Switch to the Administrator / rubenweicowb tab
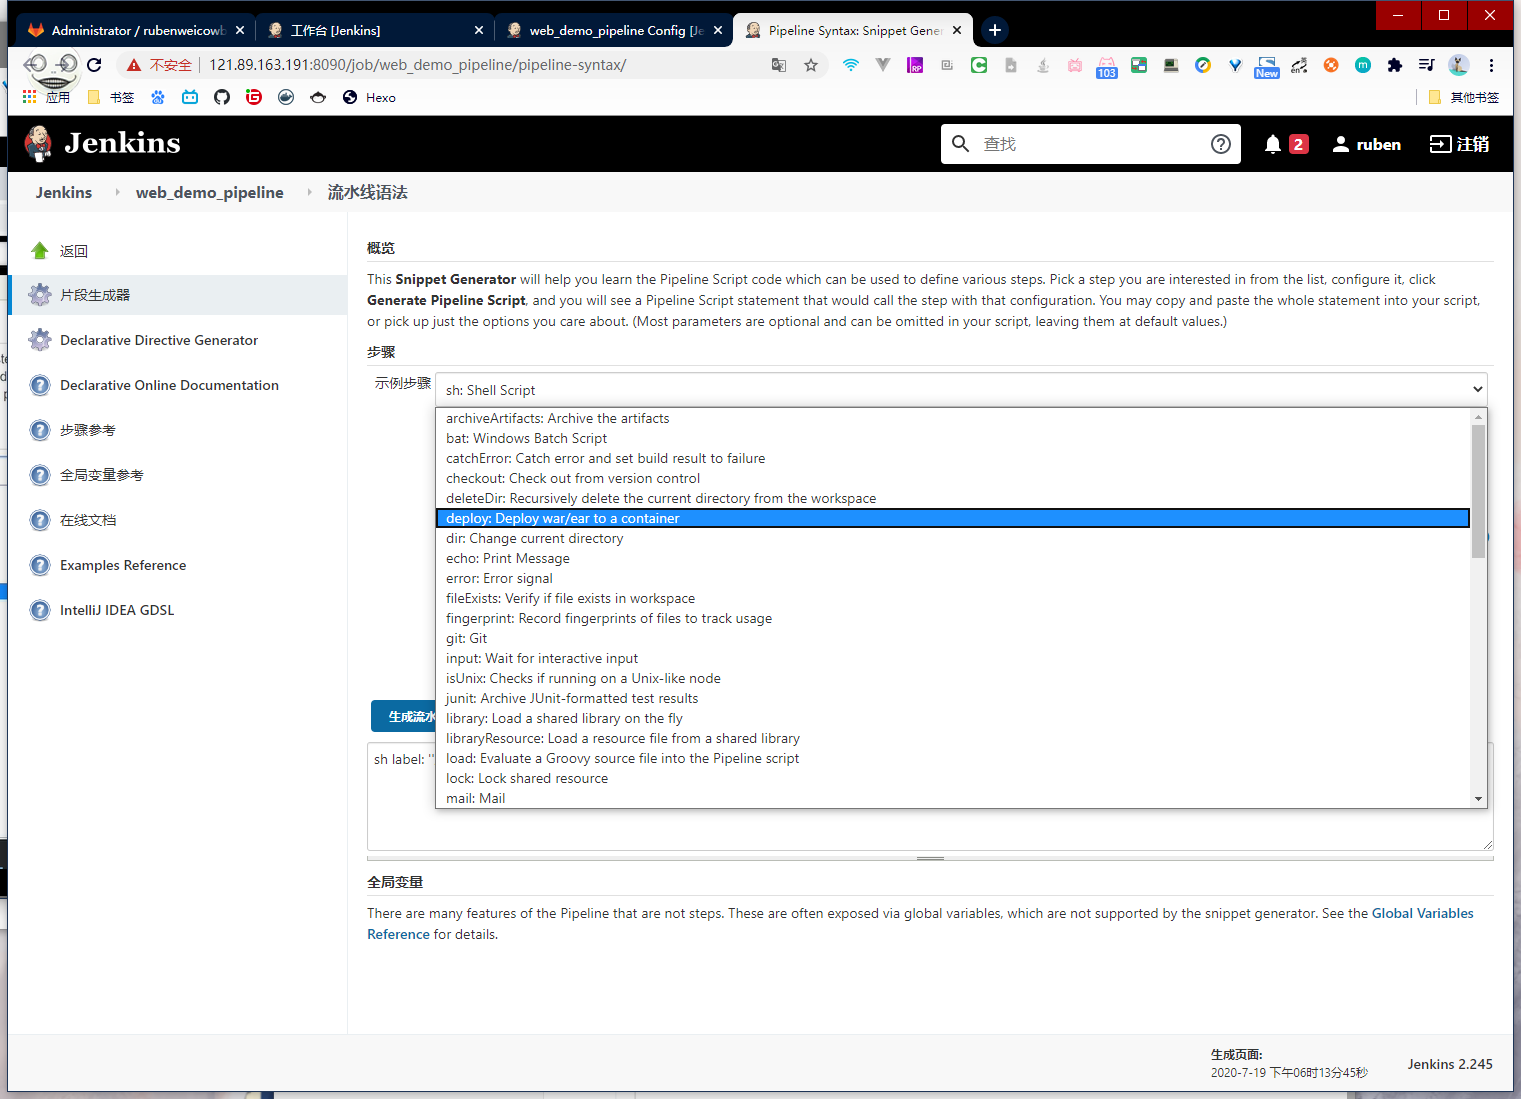 tap(136, 30)
